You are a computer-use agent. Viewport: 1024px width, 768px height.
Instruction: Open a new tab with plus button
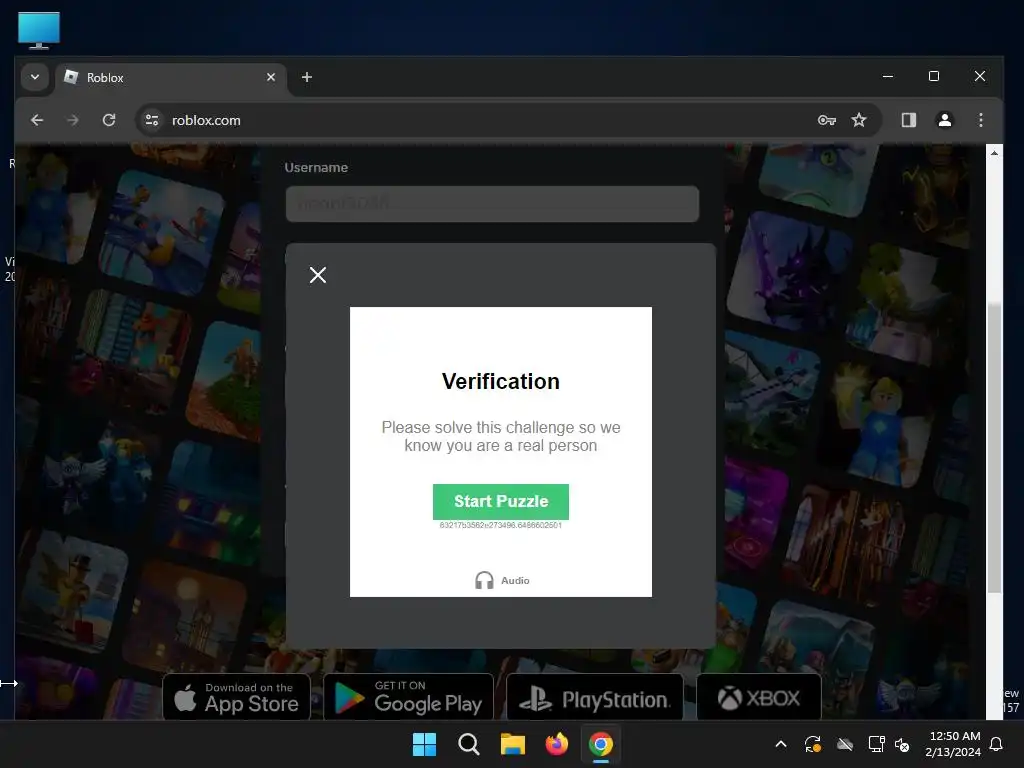(306, 77)
